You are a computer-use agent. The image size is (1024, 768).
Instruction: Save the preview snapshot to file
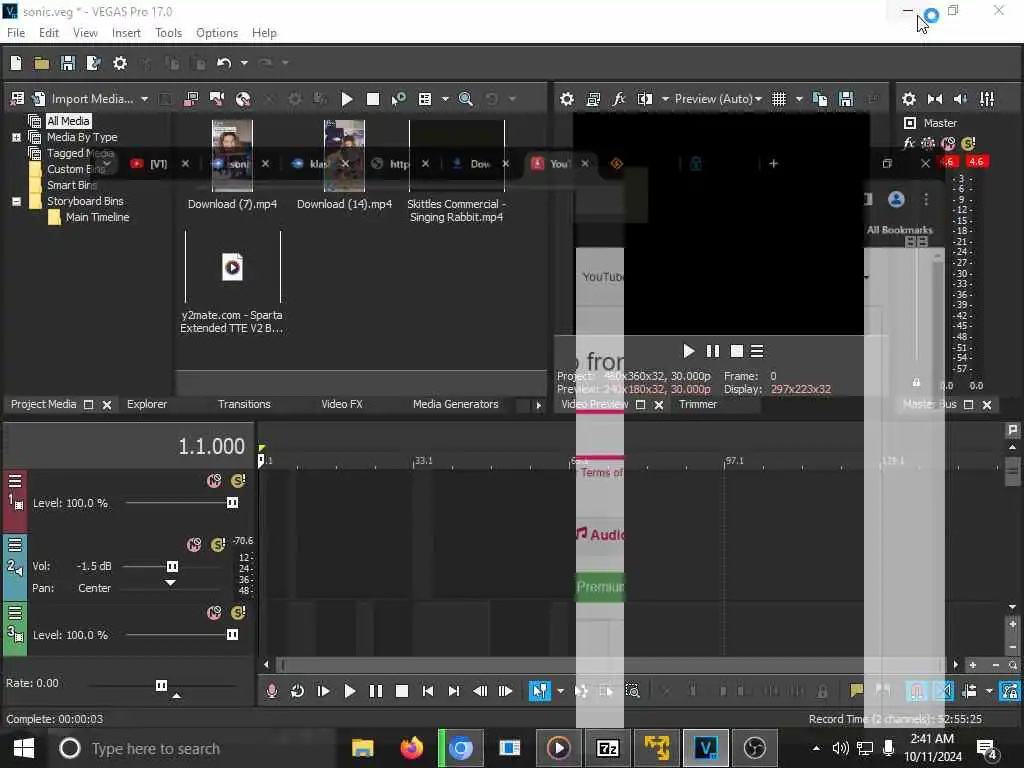pos(846,99)
